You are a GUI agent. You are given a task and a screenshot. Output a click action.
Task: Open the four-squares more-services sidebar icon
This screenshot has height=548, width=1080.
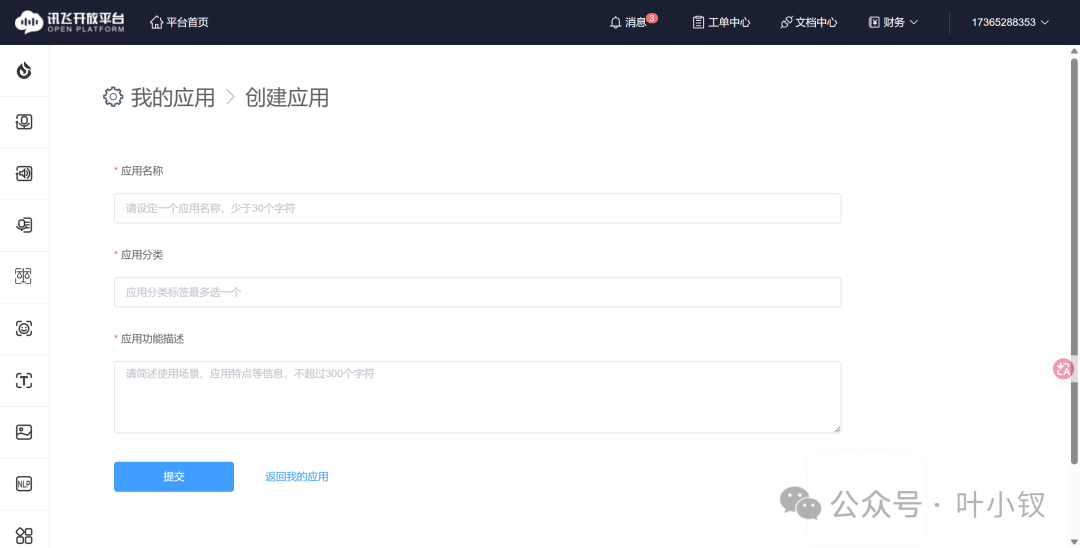(24, 536)
